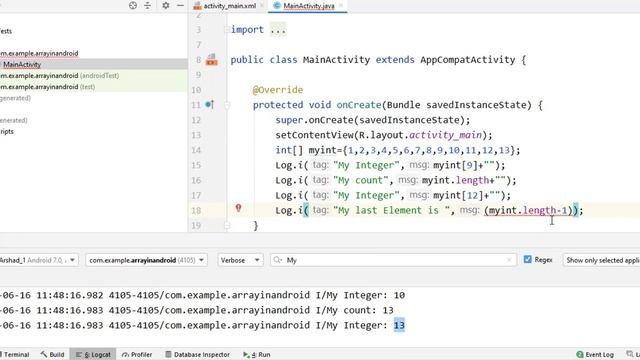Click the "My last Element is " string

coord(391,211)
